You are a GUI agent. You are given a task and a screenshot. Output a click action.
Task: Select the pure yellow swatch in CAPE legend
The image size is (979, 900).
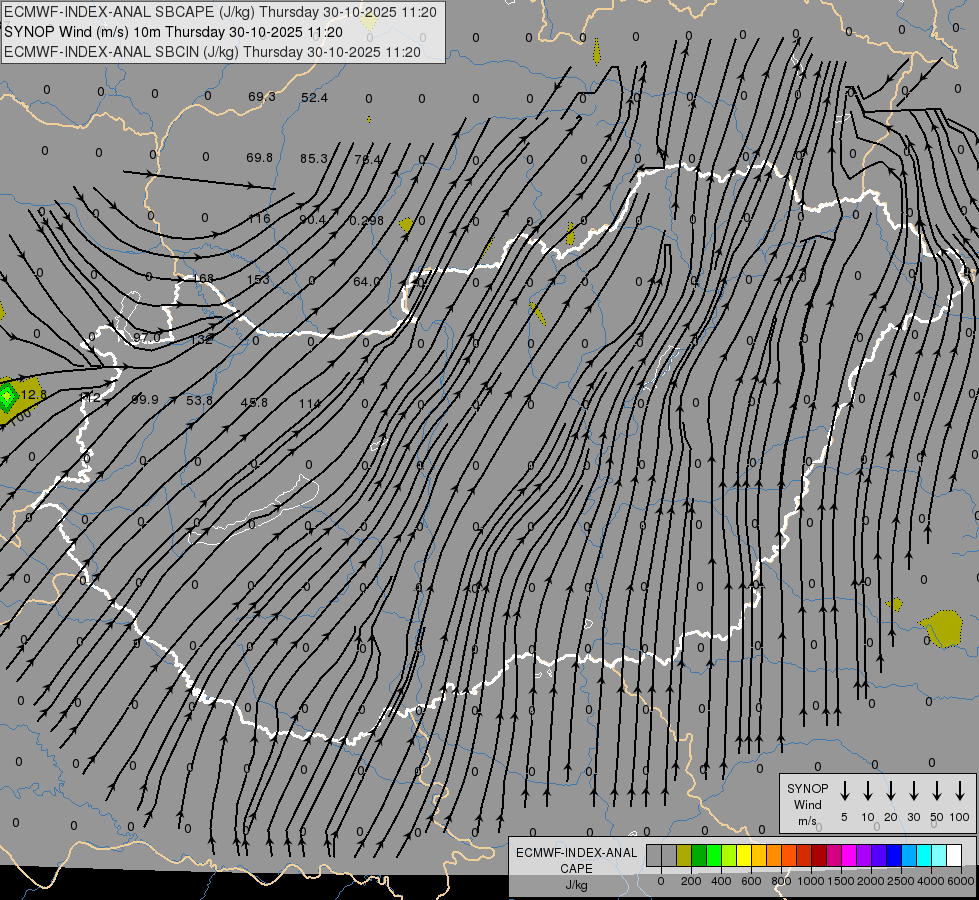[744, 855]
